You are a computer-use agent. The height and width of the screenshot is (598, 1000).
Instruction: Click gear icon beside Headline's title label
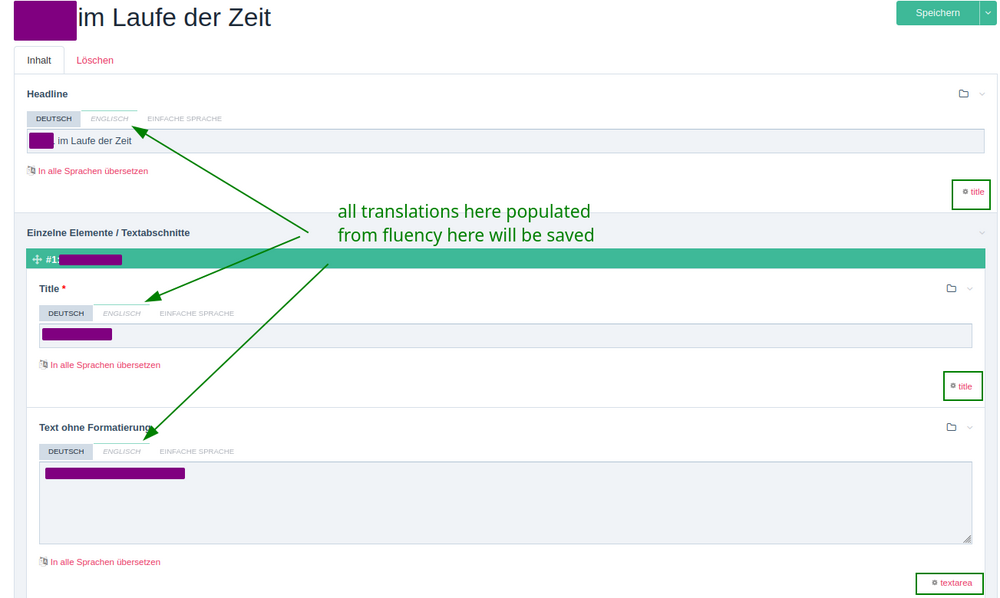[965, 191]
